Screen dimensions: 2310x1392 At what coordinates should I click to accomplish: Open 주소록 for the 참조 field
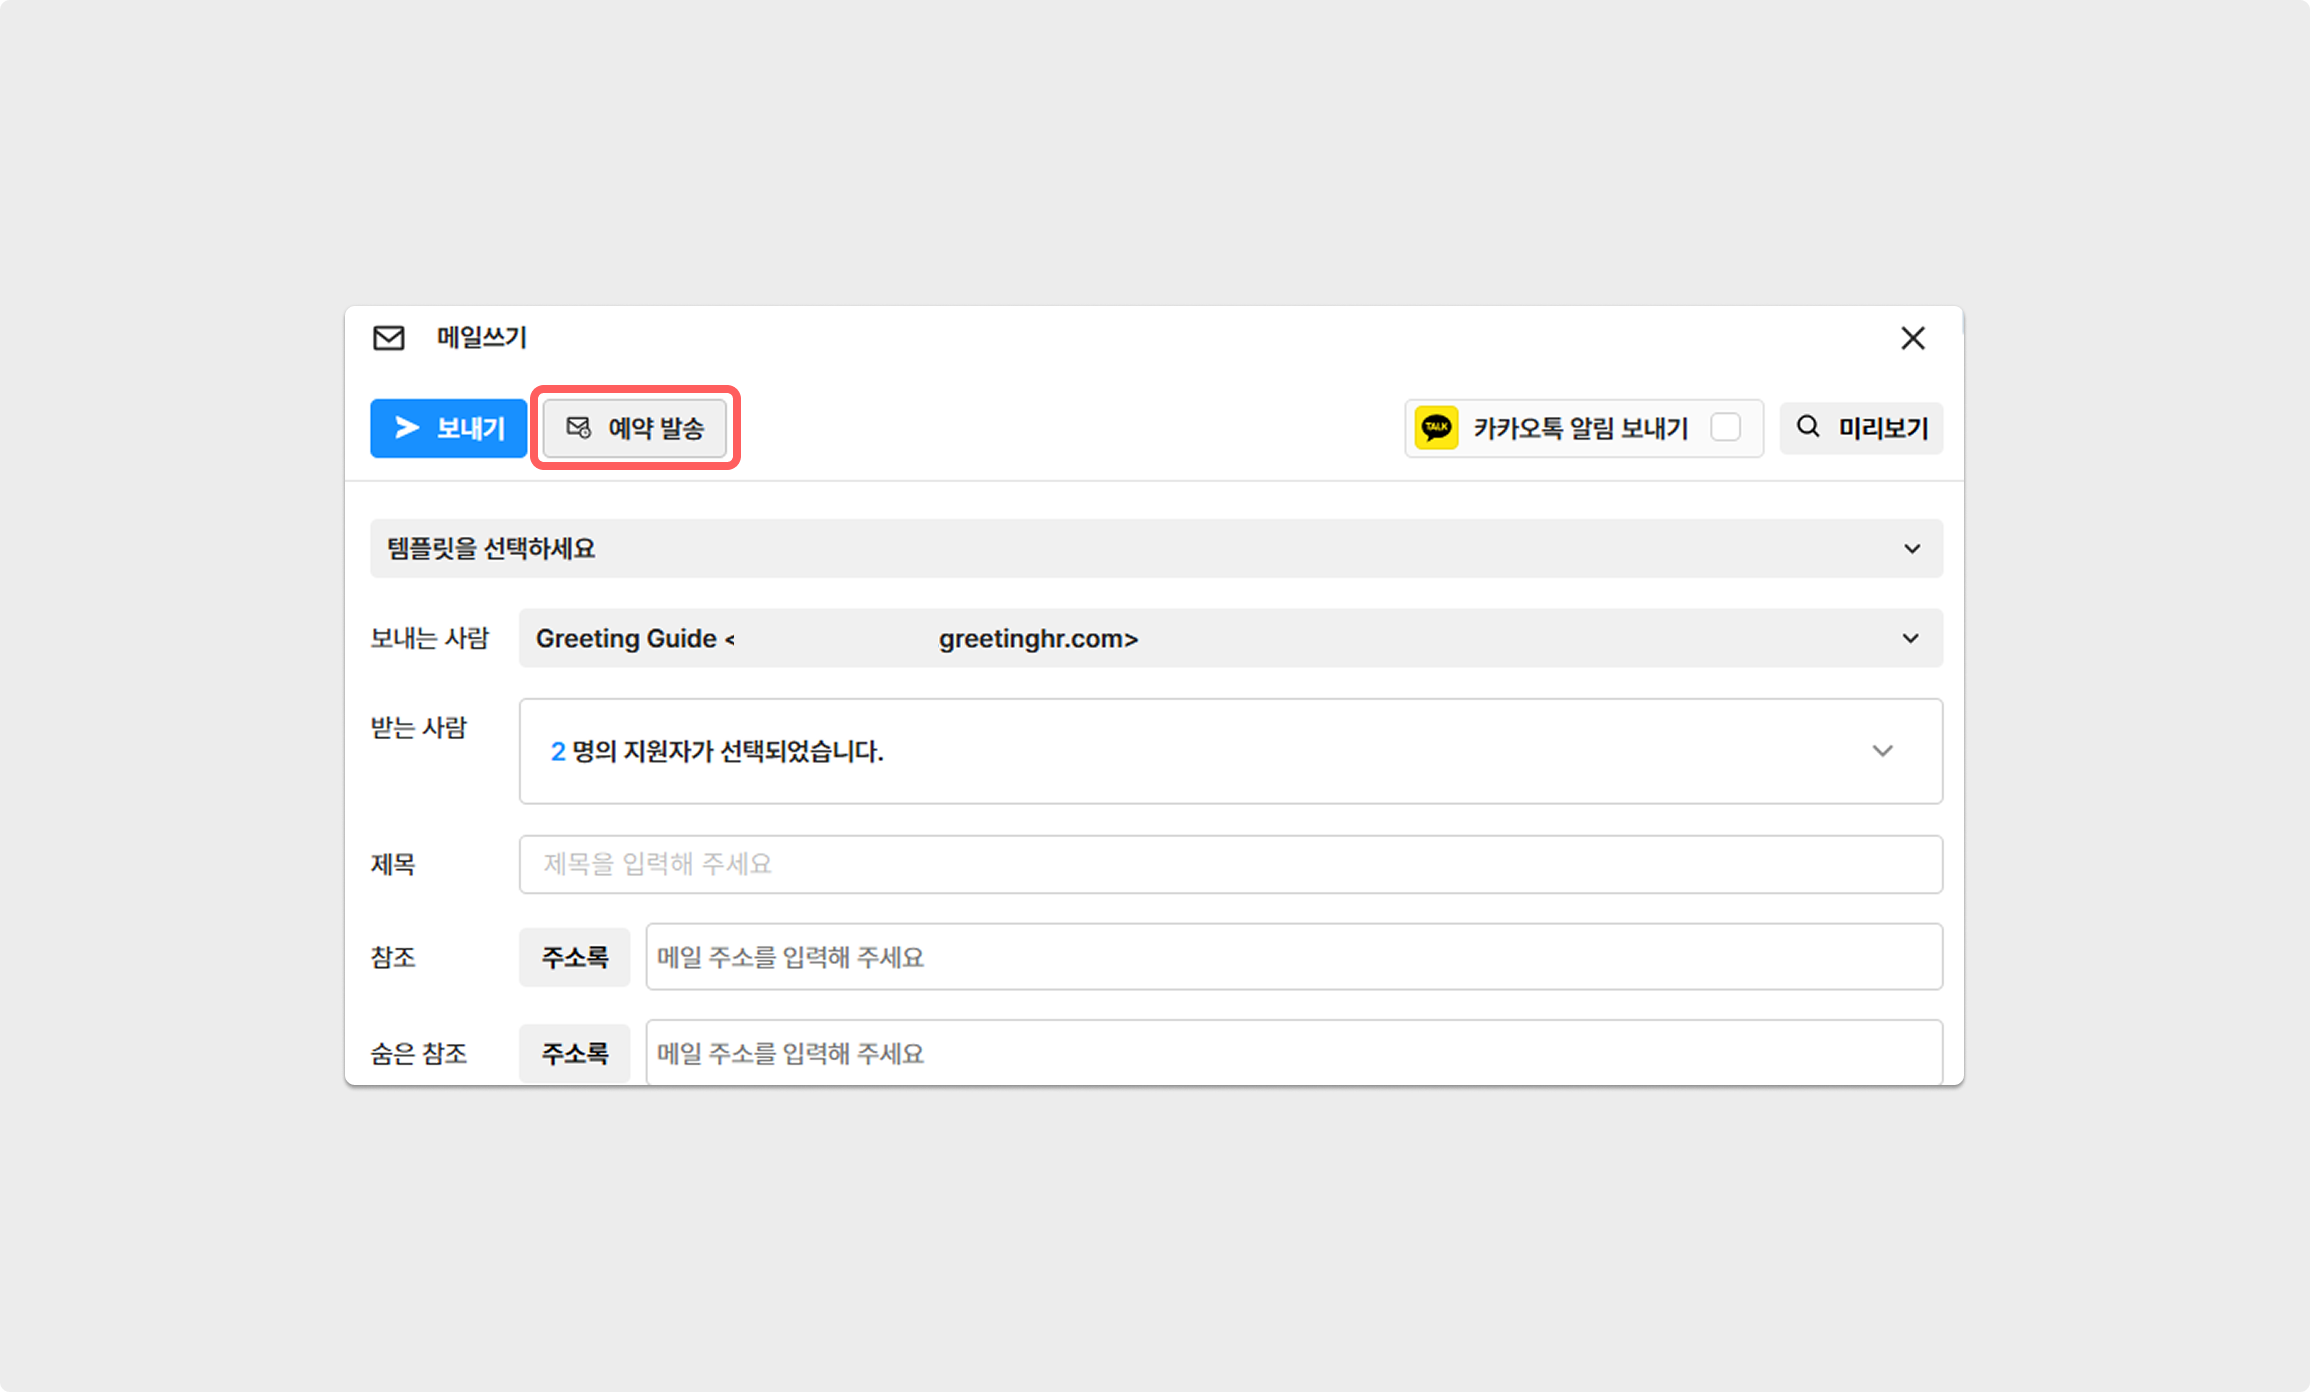coord(574,957)
